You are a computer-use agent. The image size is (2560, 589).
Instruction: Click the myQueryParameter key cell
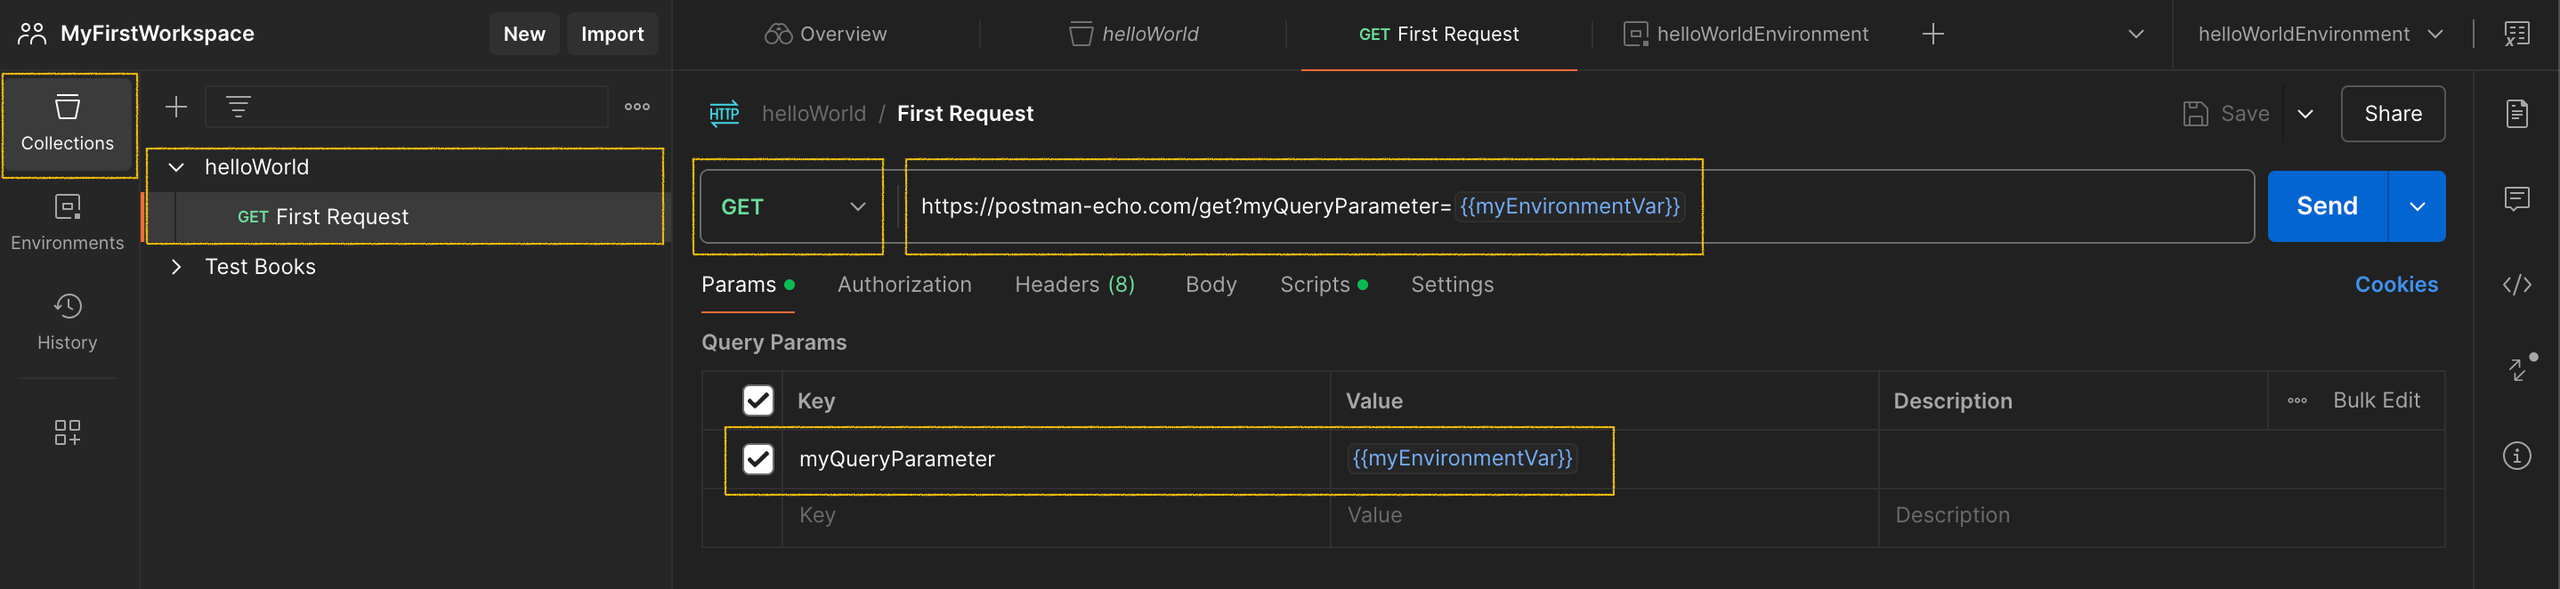1056,459
